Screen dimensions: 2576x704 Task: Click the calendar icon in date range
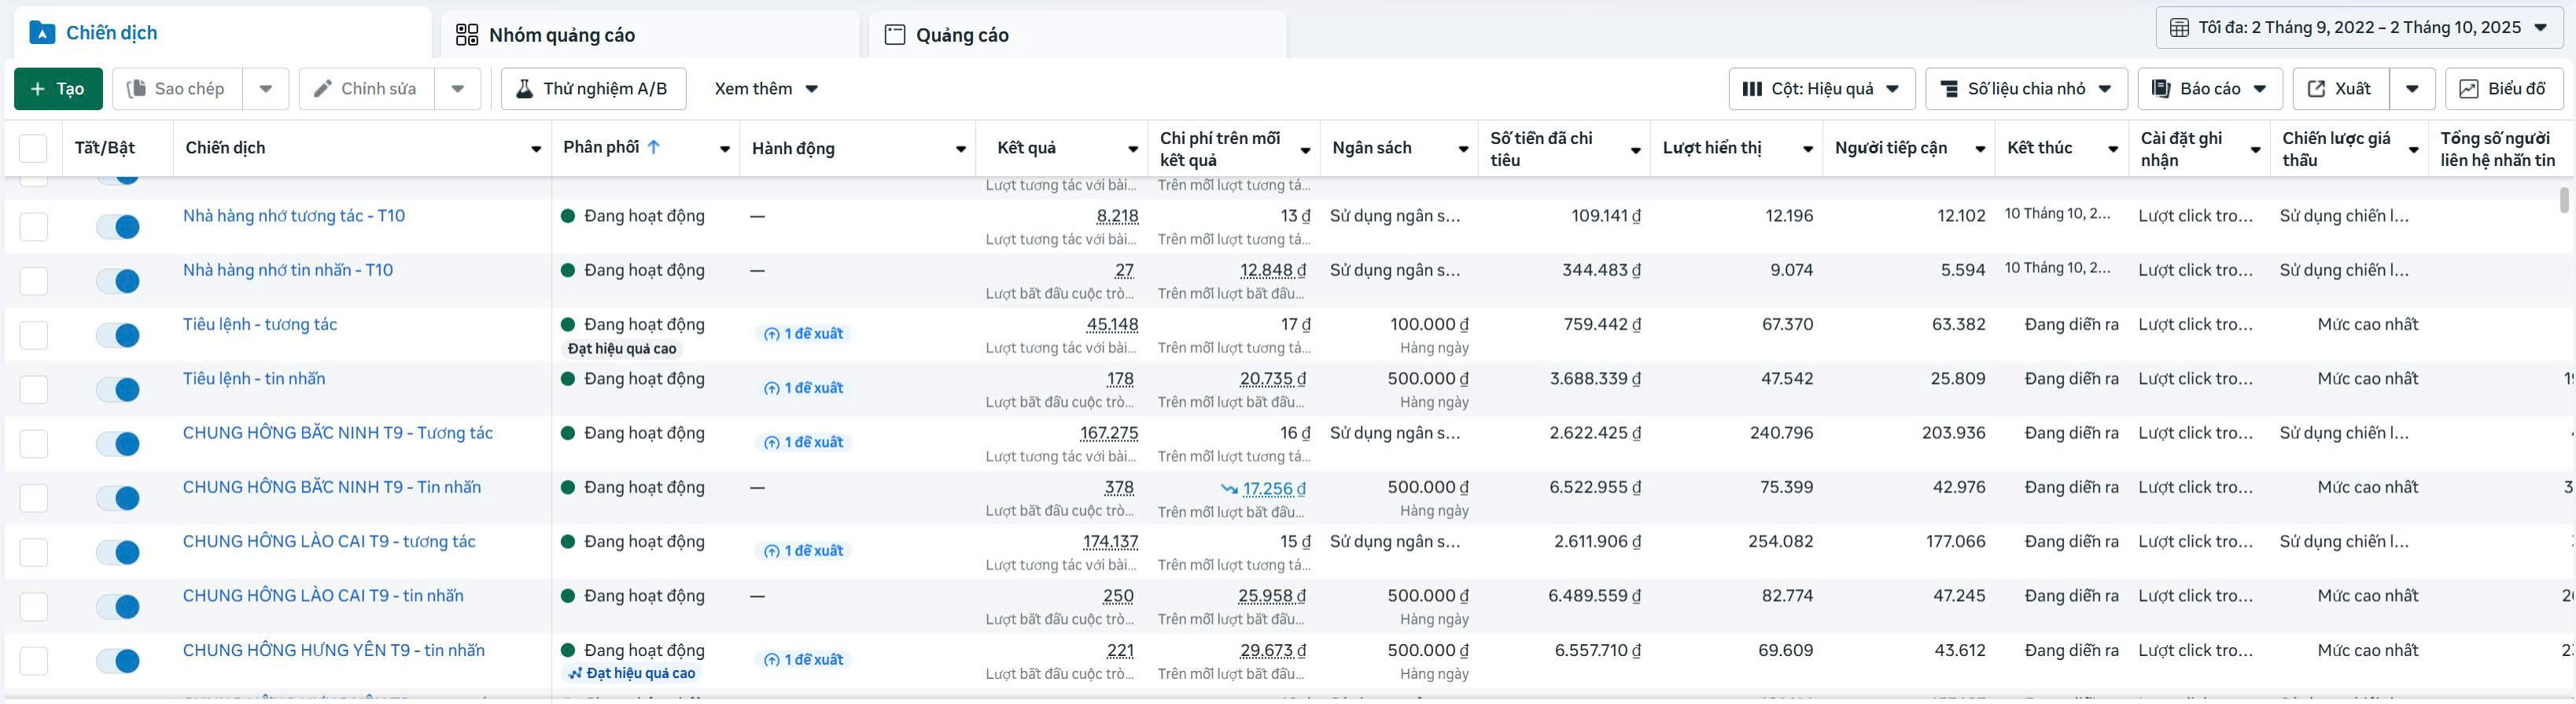coord(2179,28)
